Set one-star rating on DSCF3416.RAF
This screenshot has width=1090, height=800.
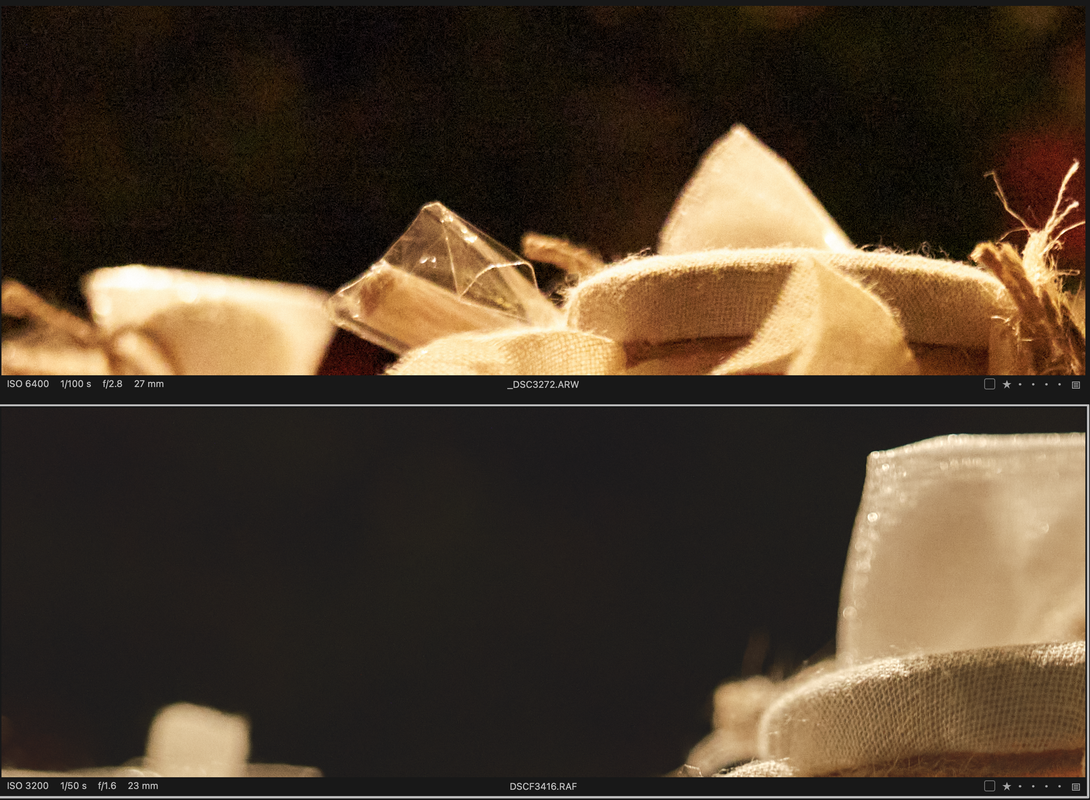tap(1007, 786)
